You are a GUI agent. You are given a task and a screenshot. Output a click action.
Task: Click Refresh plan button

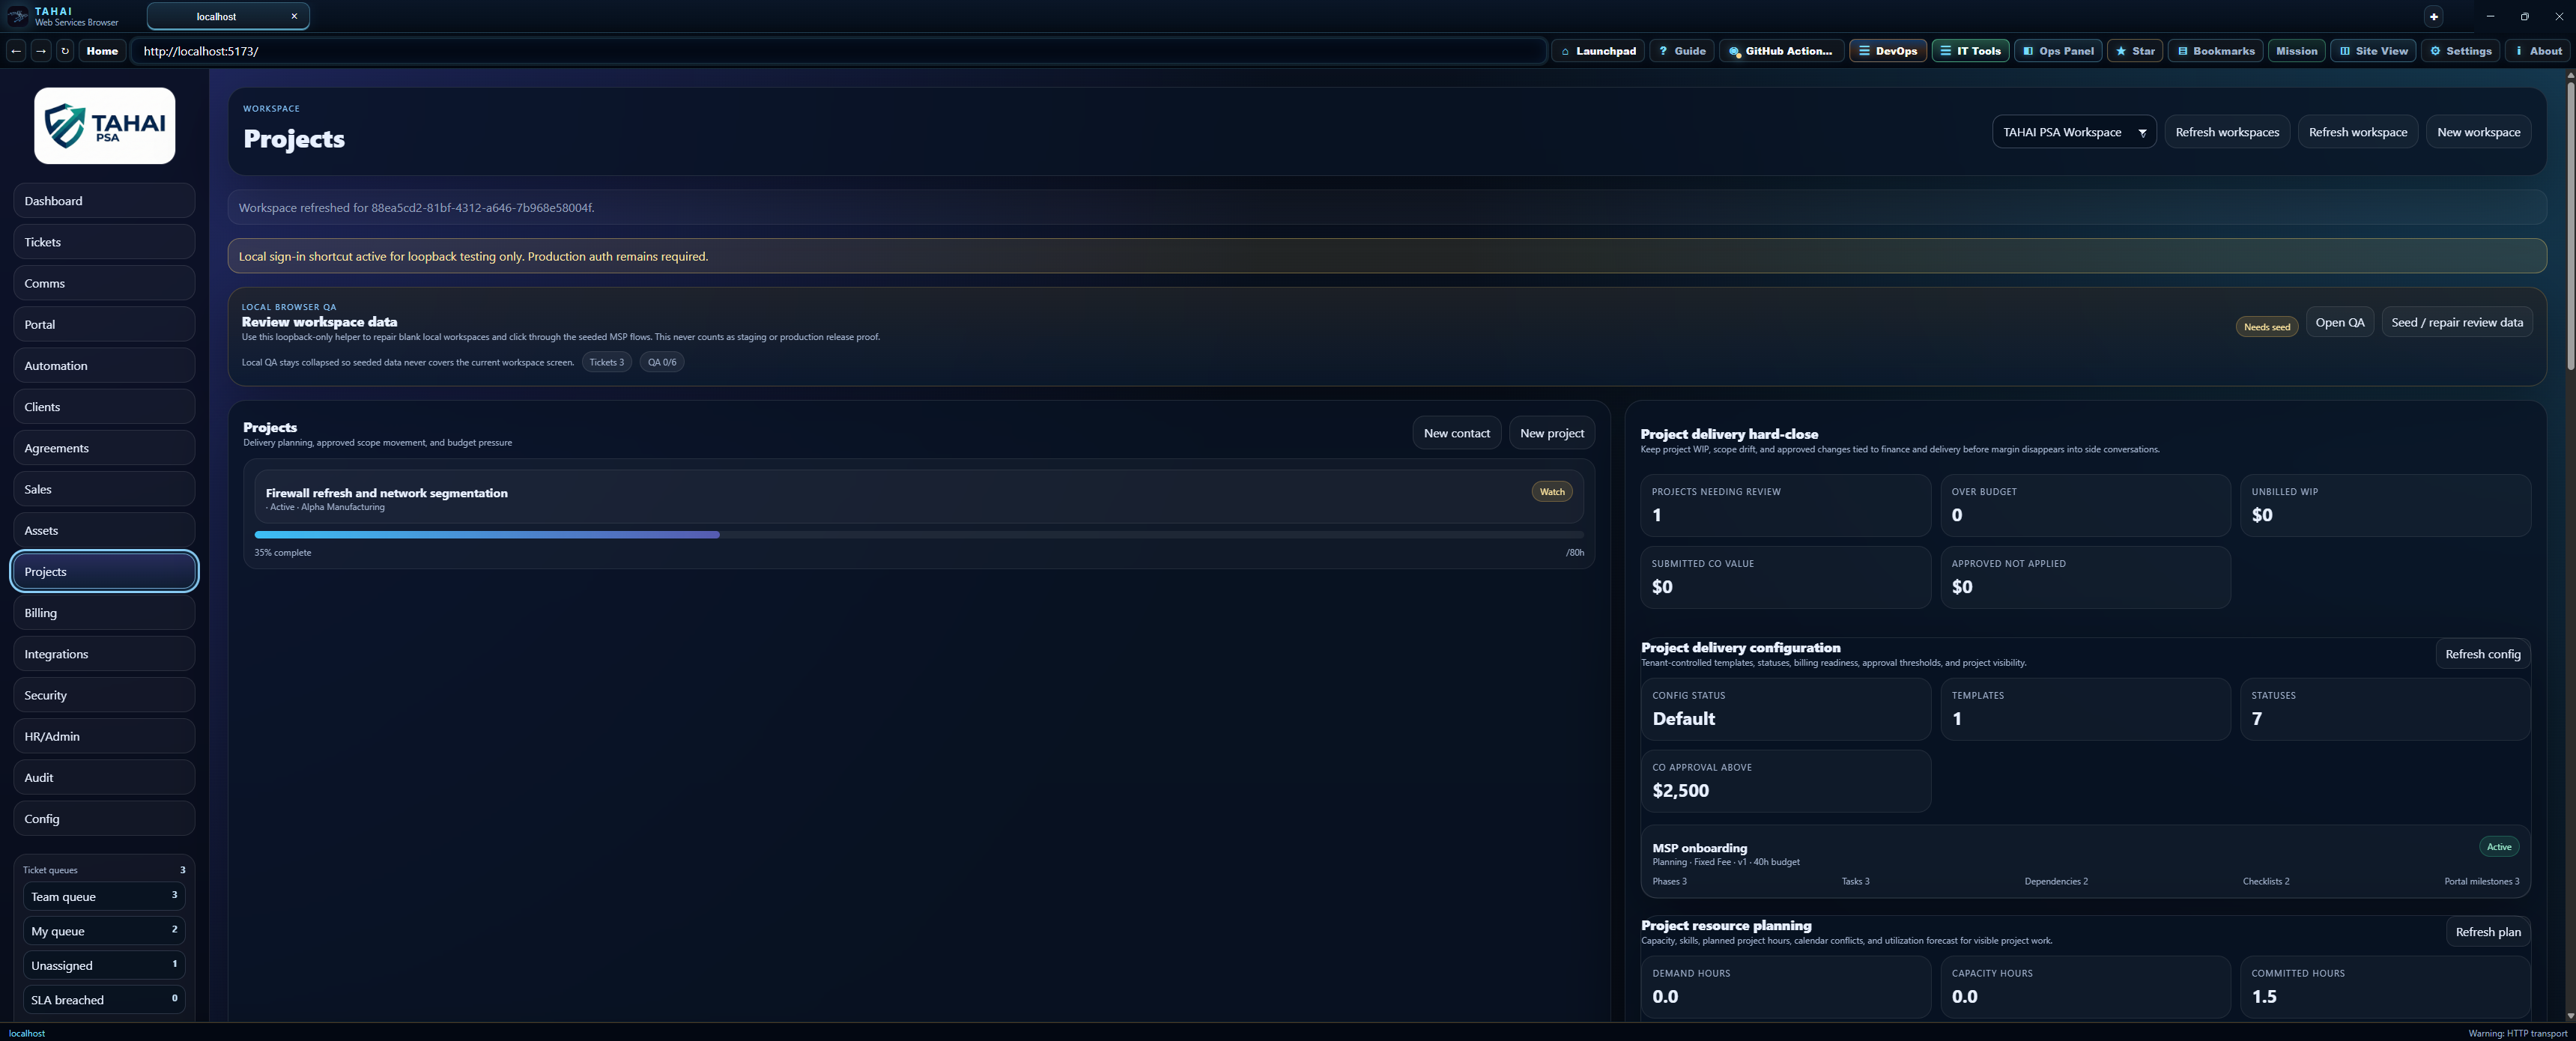2487,932
